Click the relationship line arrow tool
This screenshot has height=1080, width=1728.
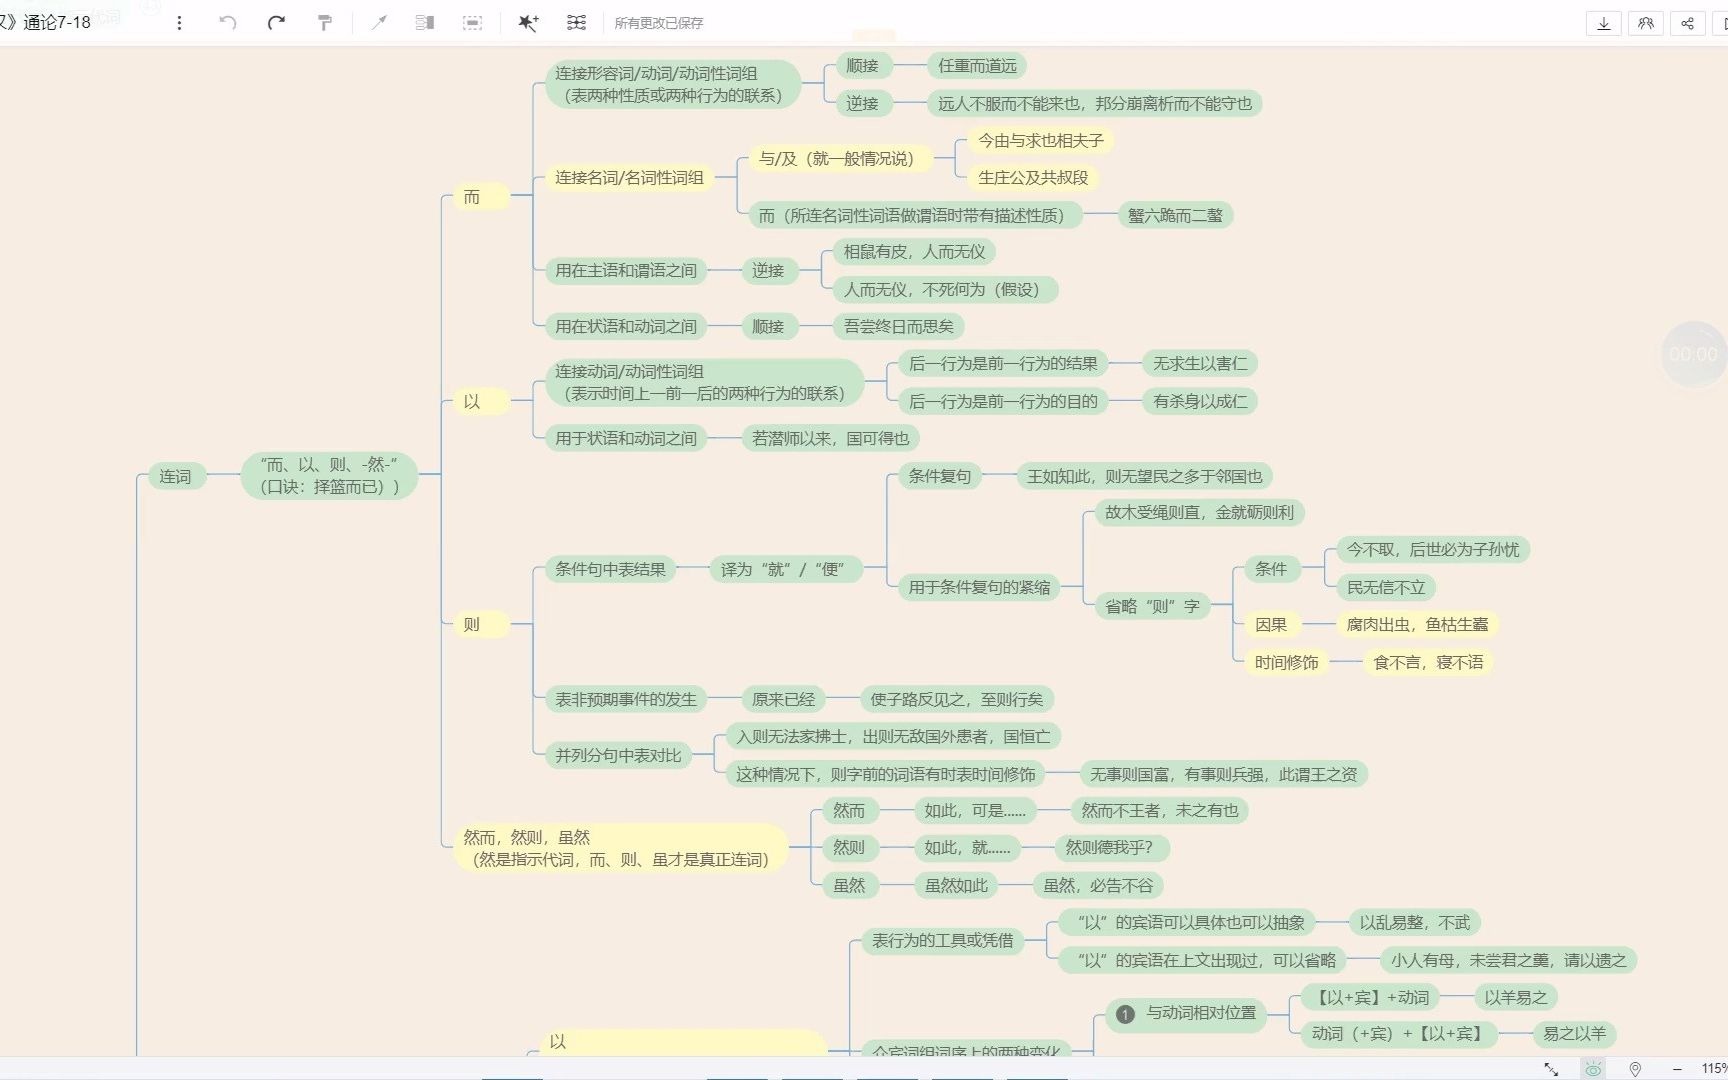(x=378, y=23)
